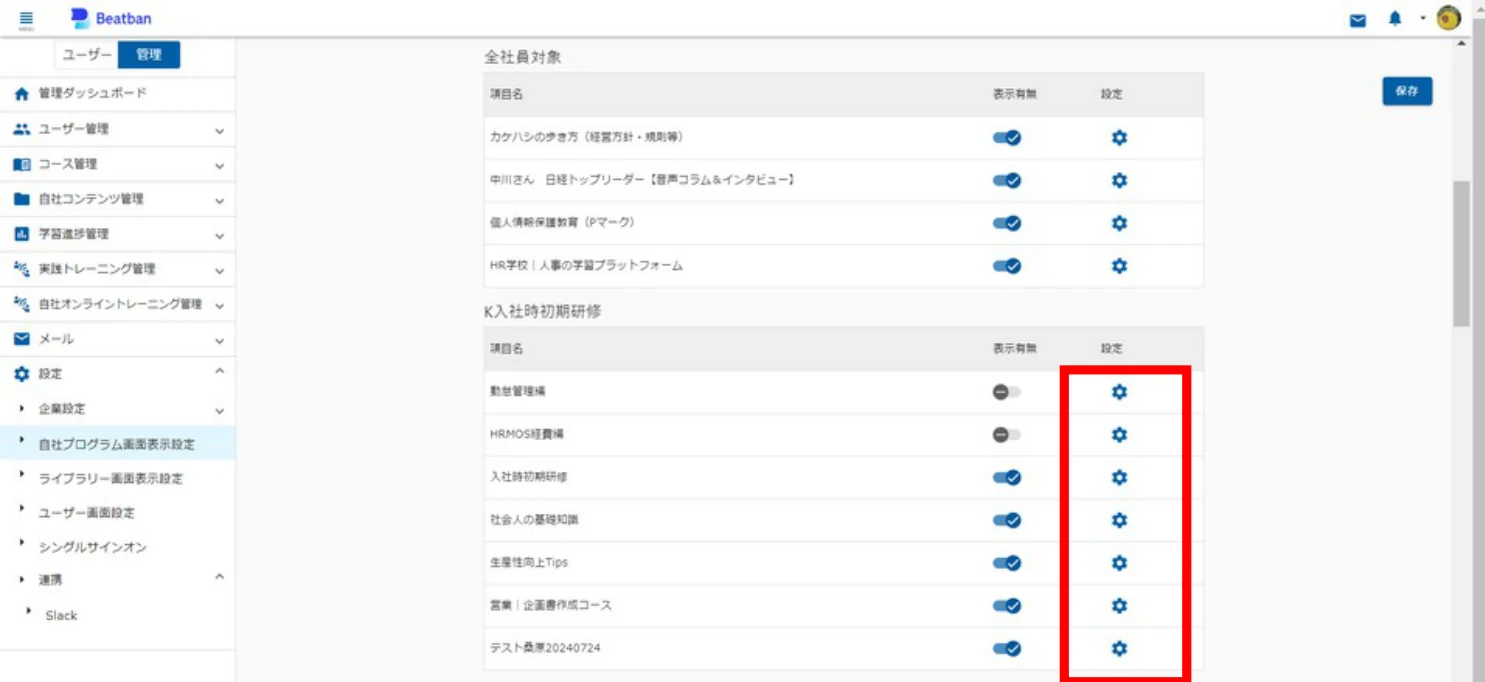Image resolution: width=1485 pixels, height=682 pixels.
Task: Click the icon beside 自社オンライントレーニング管理
Action: (x=22, y=304)
